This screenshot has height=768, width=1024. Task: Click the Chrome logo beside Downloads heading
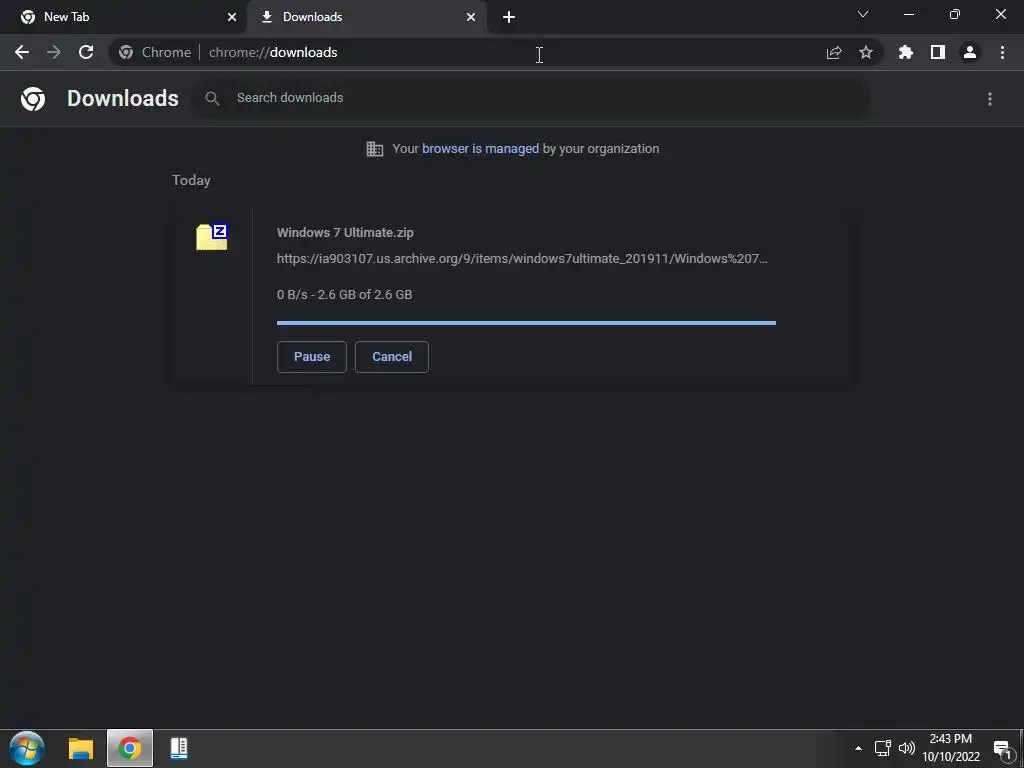point(33,99)
